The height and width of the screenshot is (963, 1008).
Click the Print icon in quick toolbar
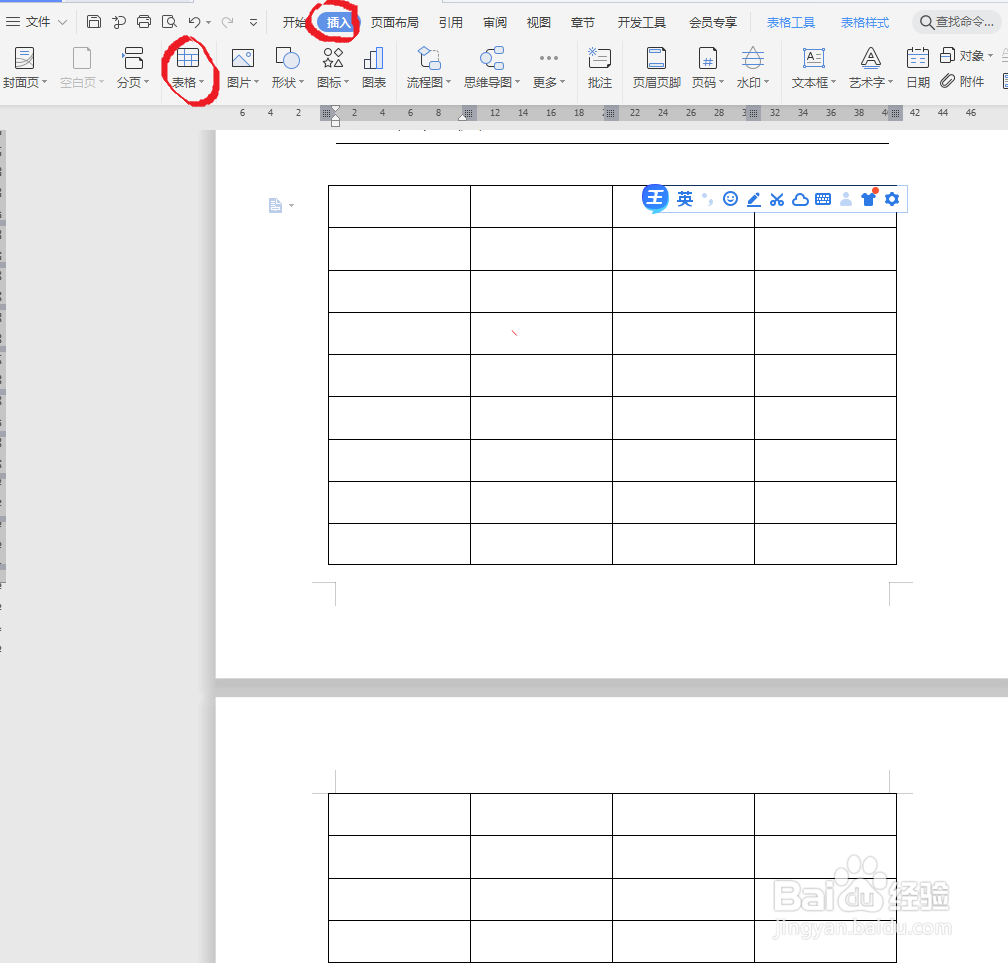click(x=144, y=22)
